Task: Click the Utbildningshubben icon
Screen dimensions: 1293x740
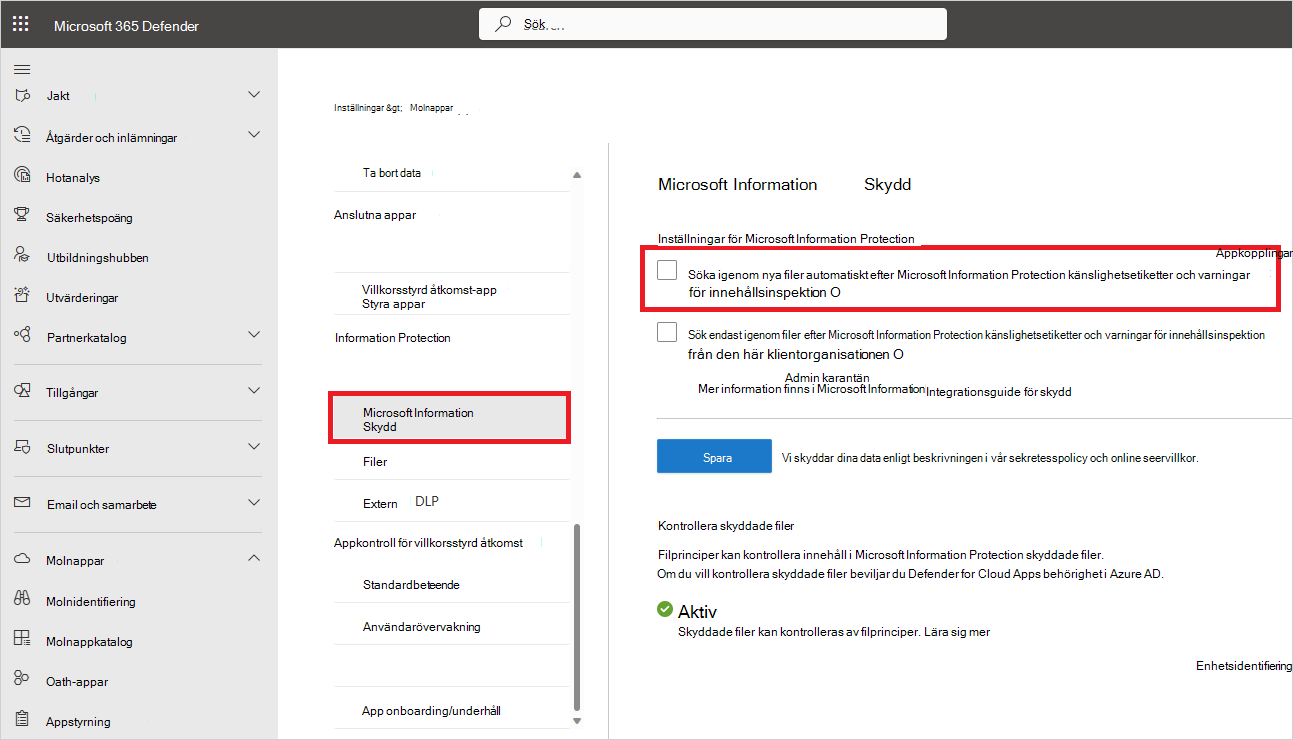Action: (22, 256)
